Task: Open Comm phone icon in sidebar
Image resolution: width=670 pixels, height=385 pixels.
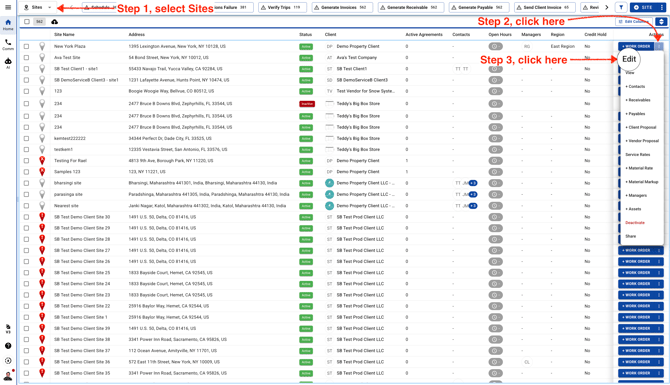Action: (8, 44)
